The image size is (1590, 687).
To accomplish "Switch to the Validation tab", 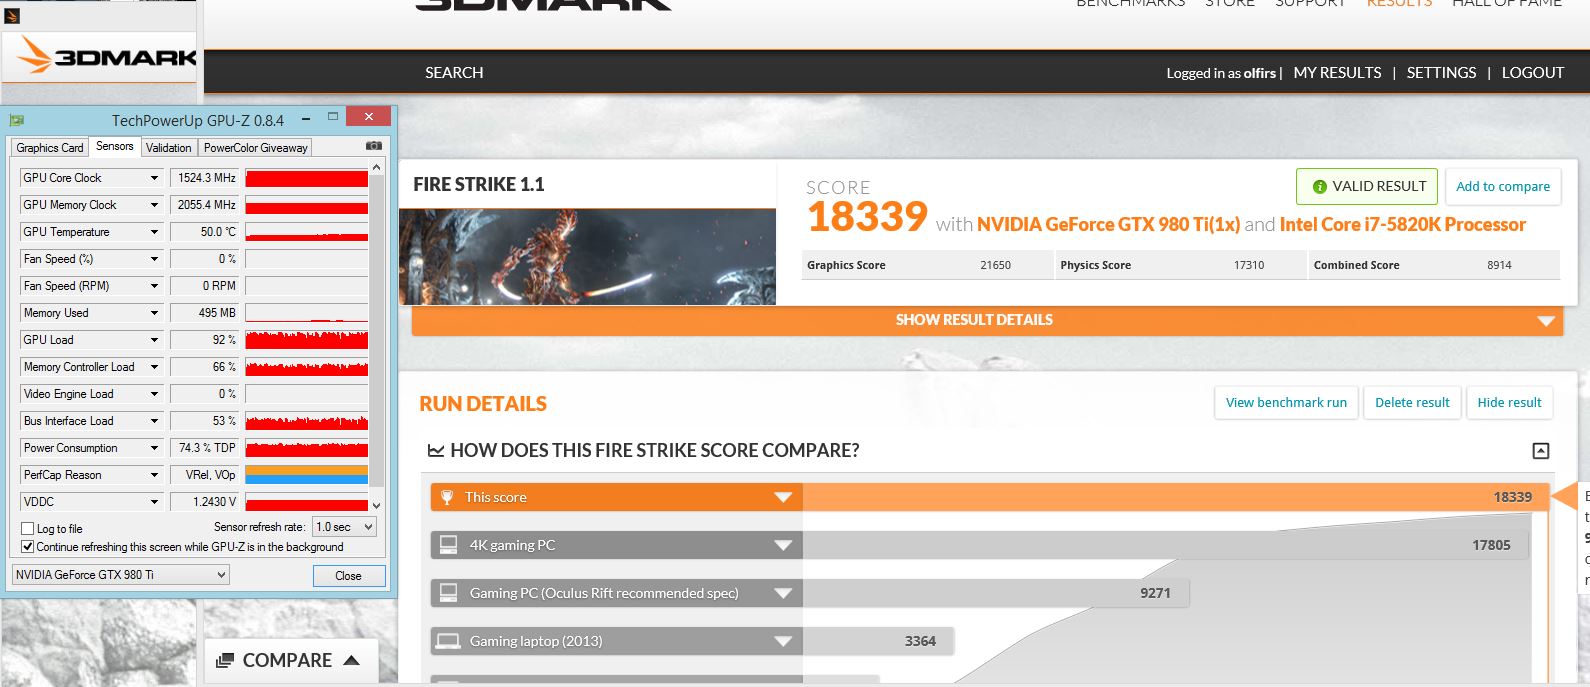I will point(168,148).
